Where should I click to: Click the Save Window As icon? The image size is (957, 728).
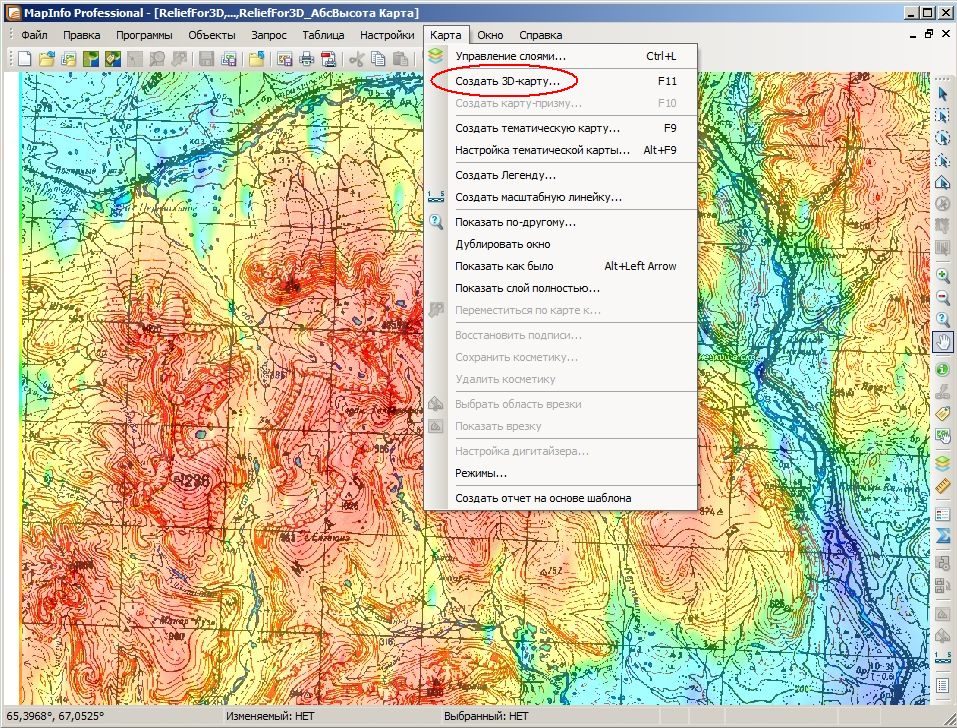[x=284, y=59]
